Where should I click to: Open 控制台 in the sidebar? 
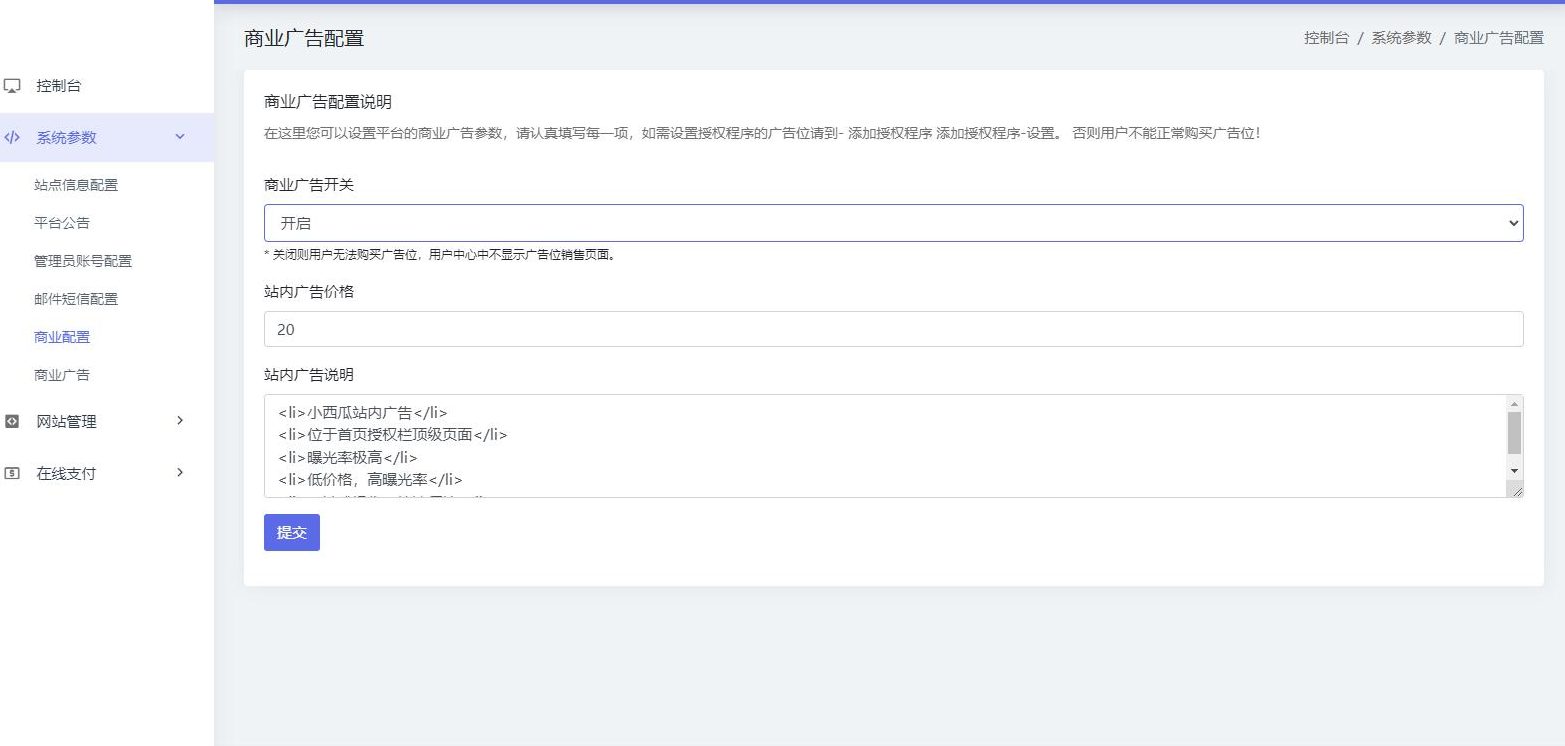pyautogui.click(x=59, y=86)
